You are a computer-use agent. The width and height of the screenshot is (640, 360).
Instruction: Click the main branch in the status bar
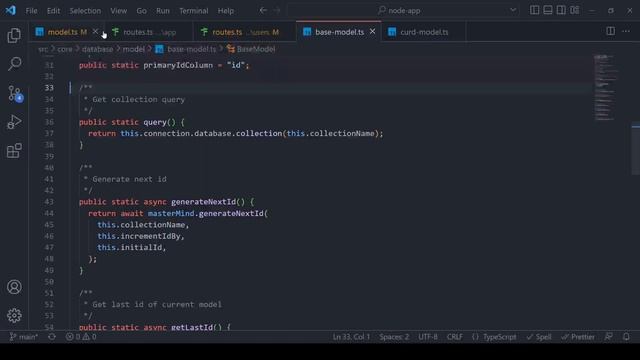(24, 337)
